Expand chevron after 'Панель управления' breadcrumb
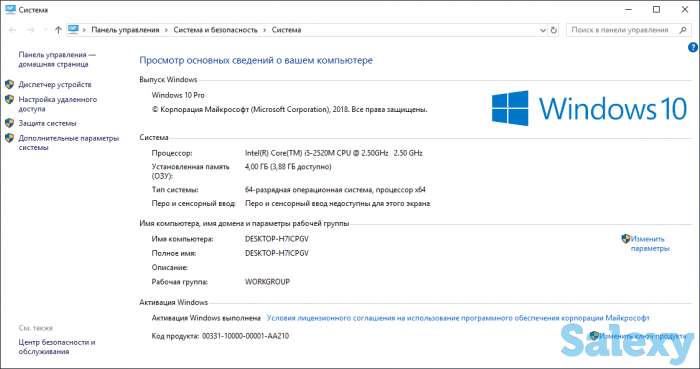700x369 pixels. [x=167, y=30]
